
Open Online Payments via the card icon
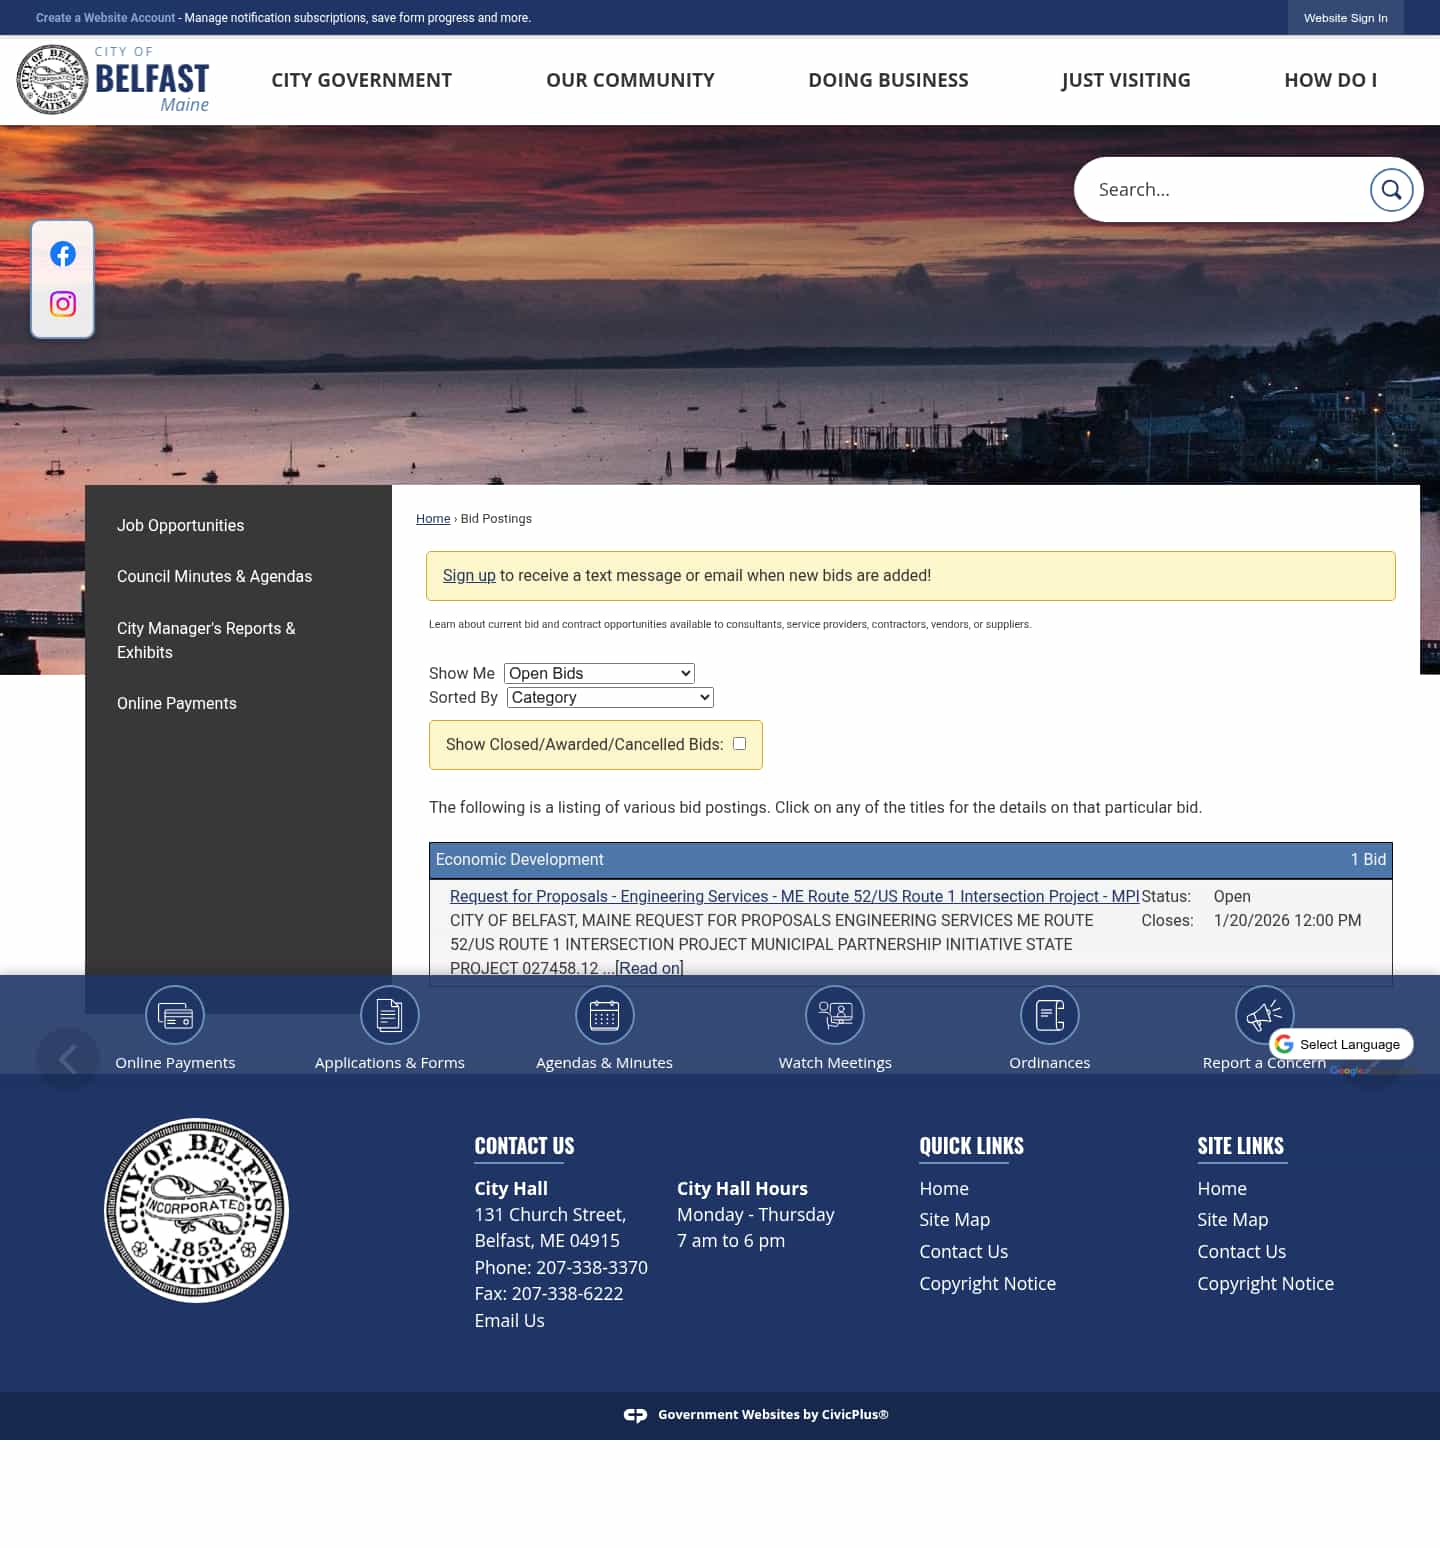pyautogui.click(x=175, y=1014)
